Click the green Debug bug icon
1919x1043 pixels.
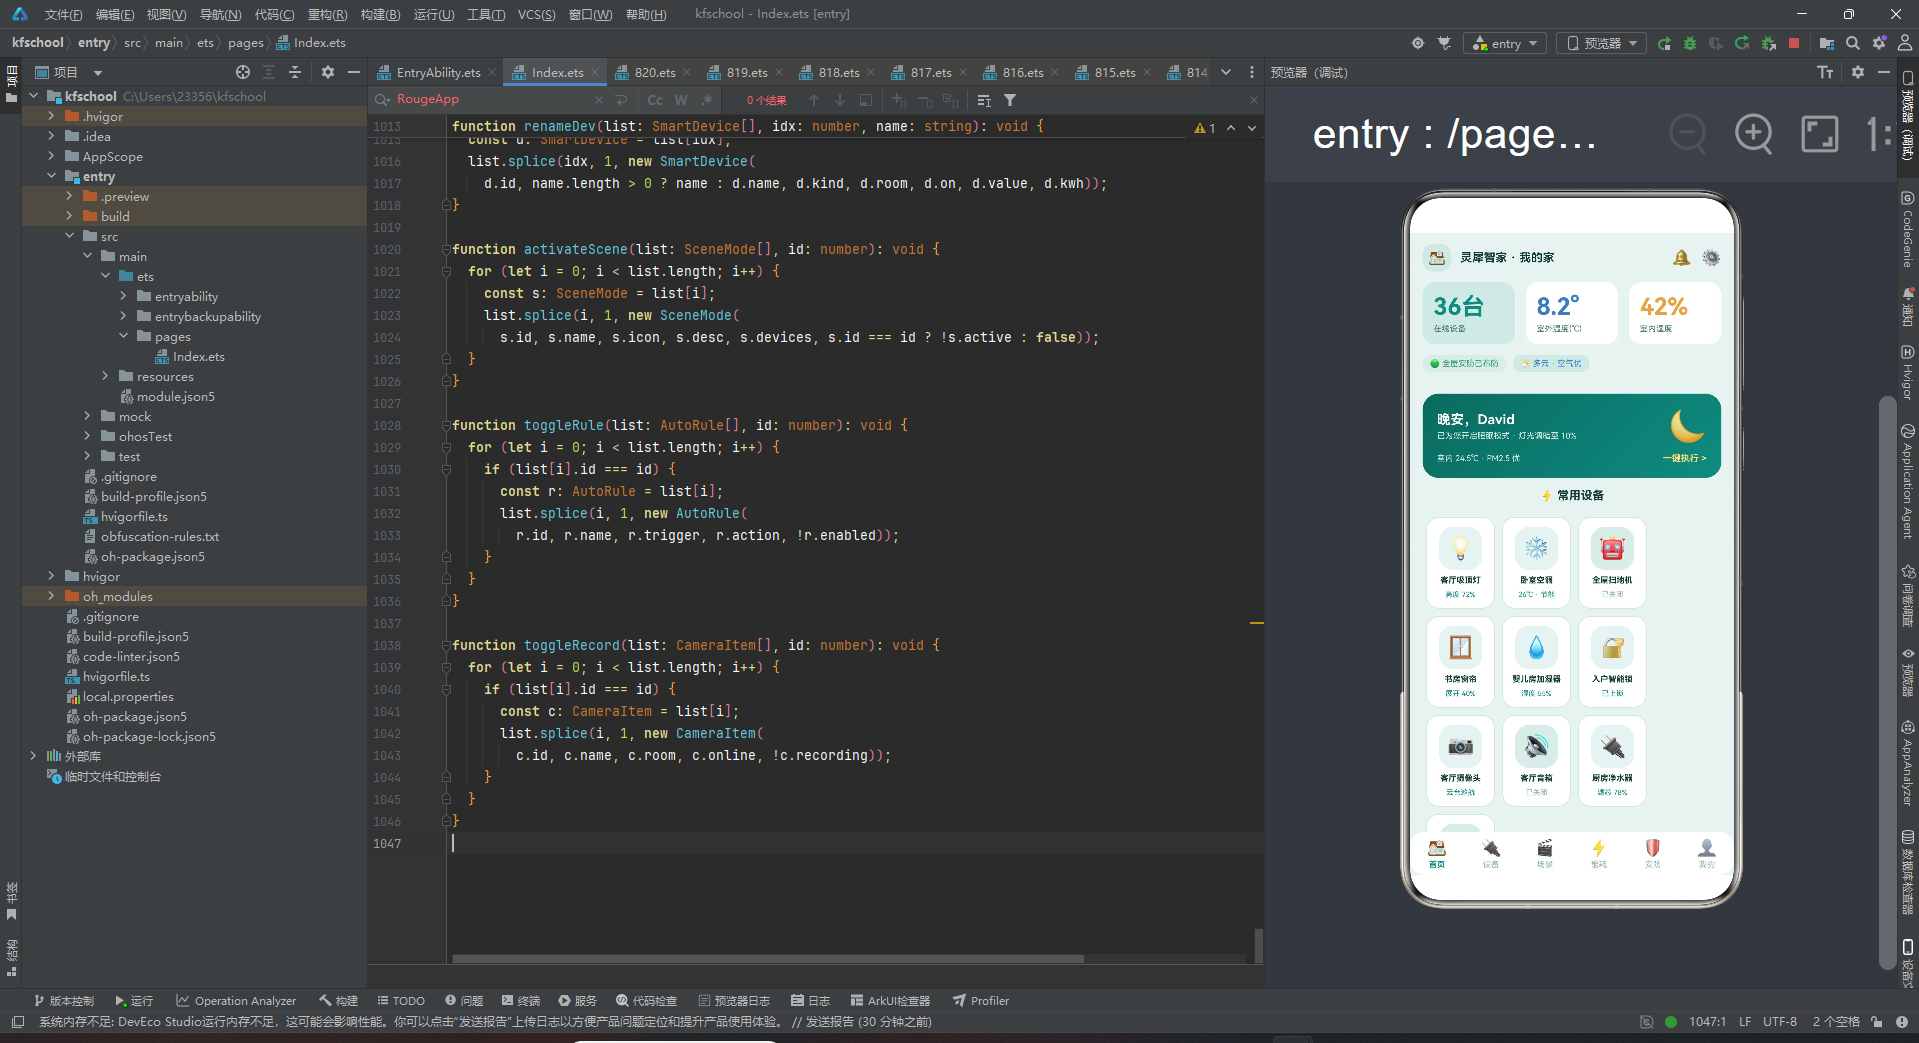[1690, 43]
